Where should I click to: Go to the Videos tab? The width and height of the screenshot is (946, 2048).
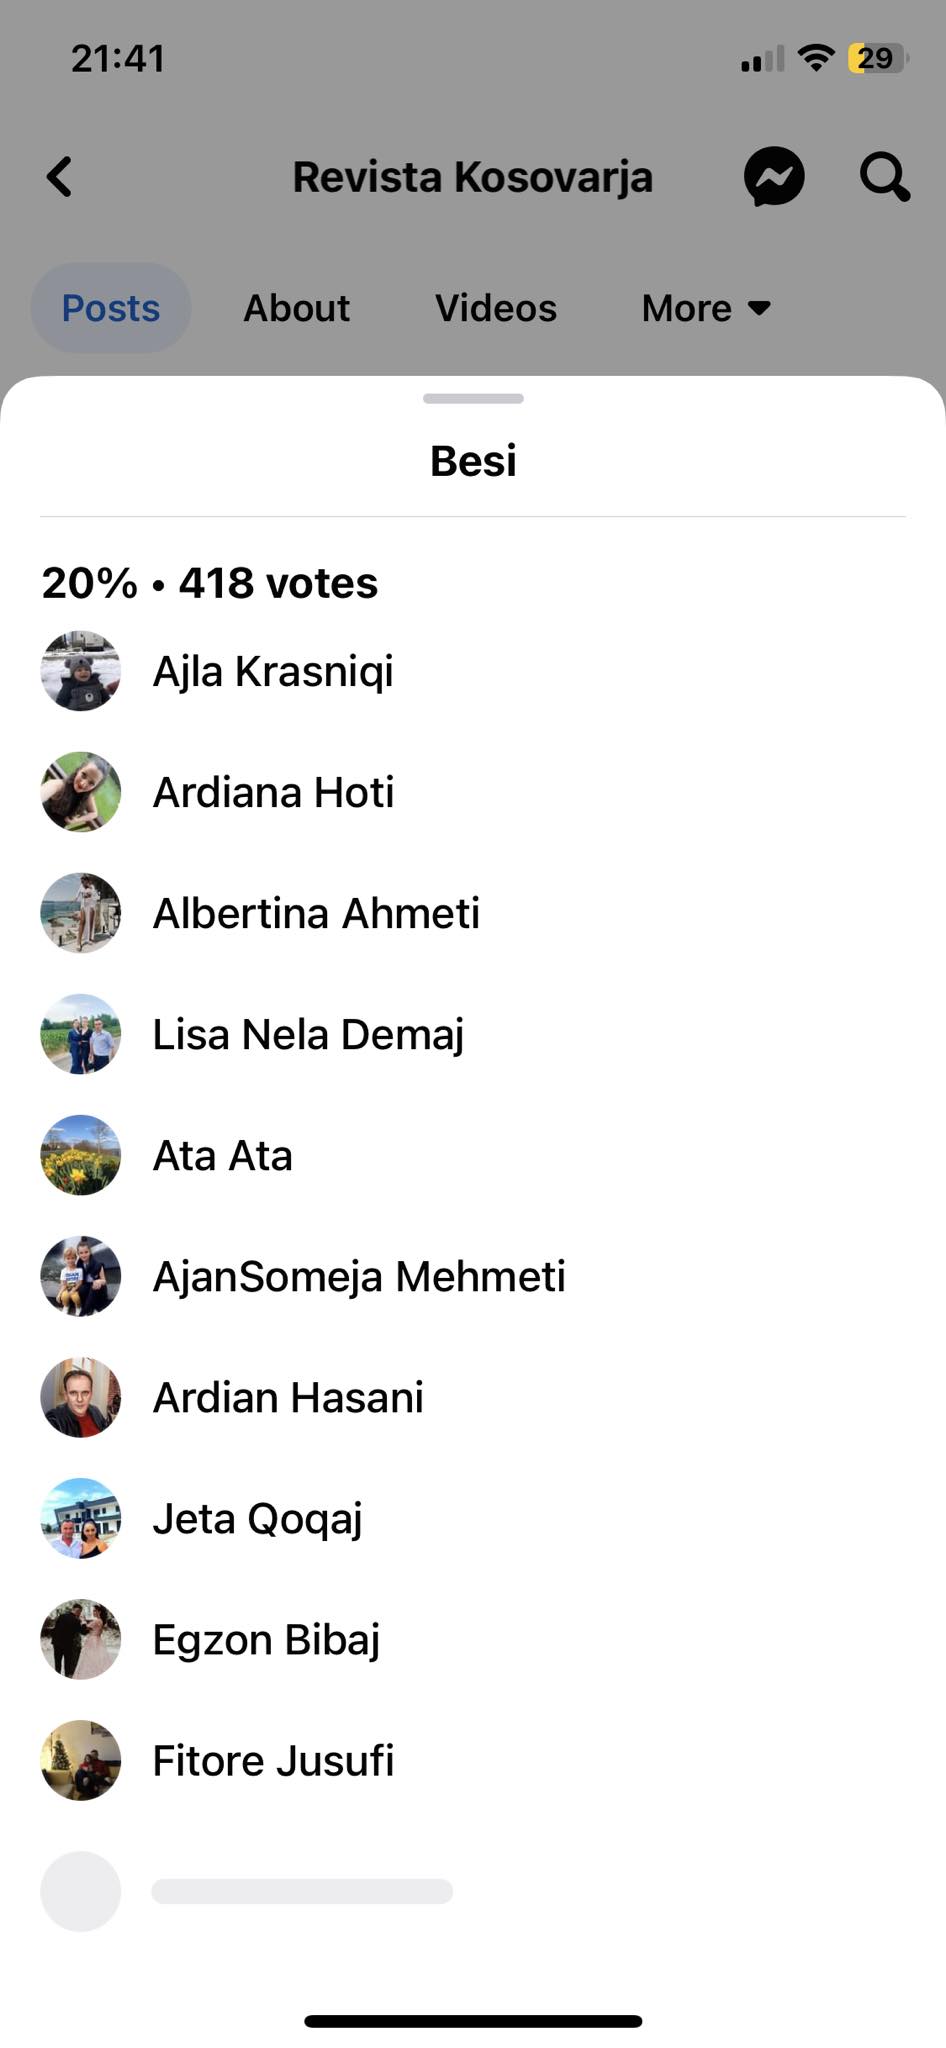click(496, 308)
